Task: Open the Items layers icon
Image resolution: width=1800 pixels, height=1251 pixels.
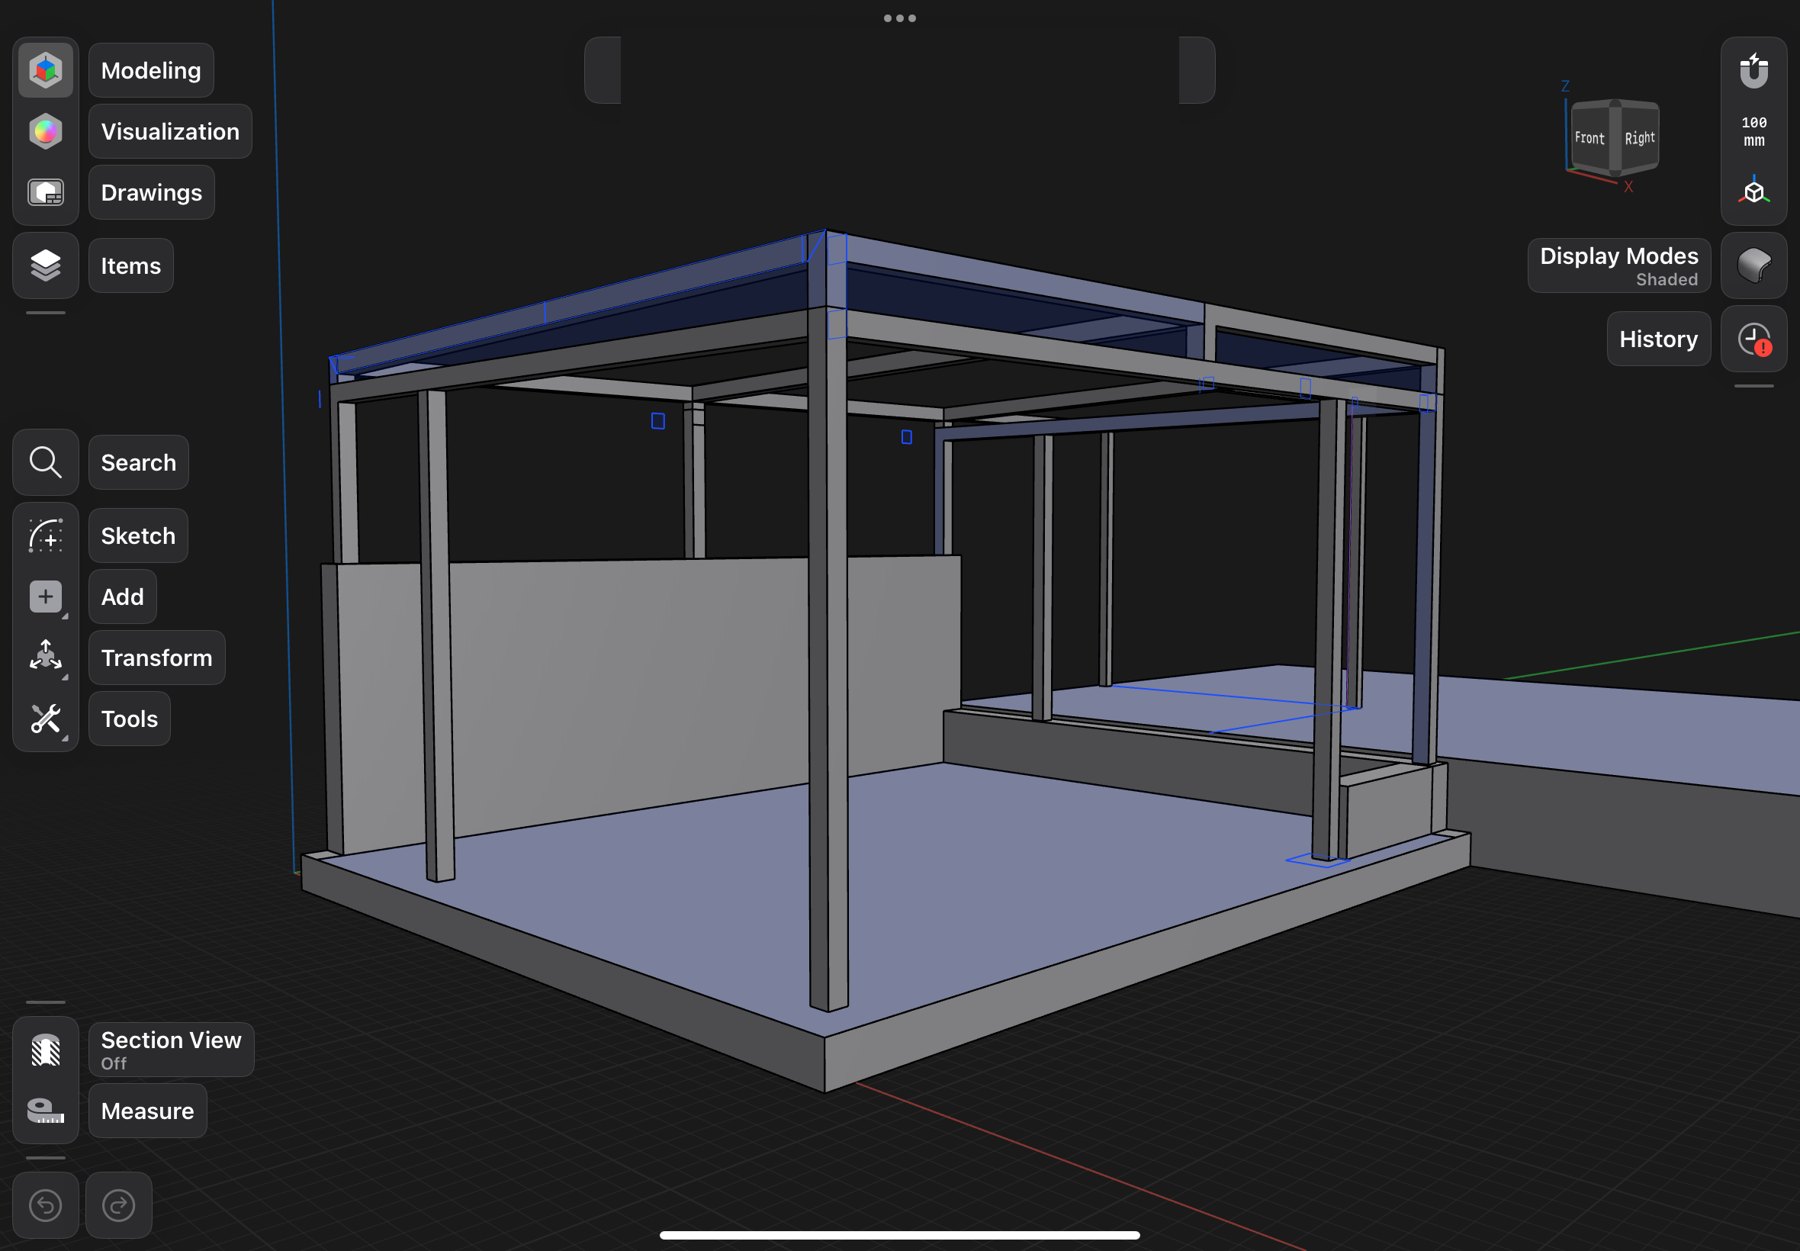Action: point(46,266)
